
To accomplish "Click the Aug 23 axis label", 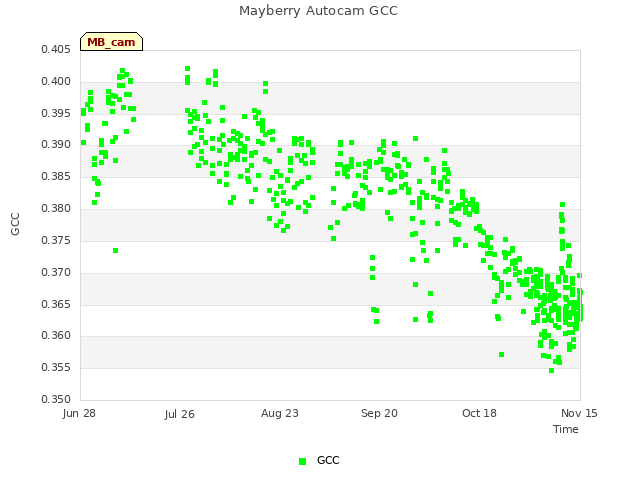I will [280, 413].
